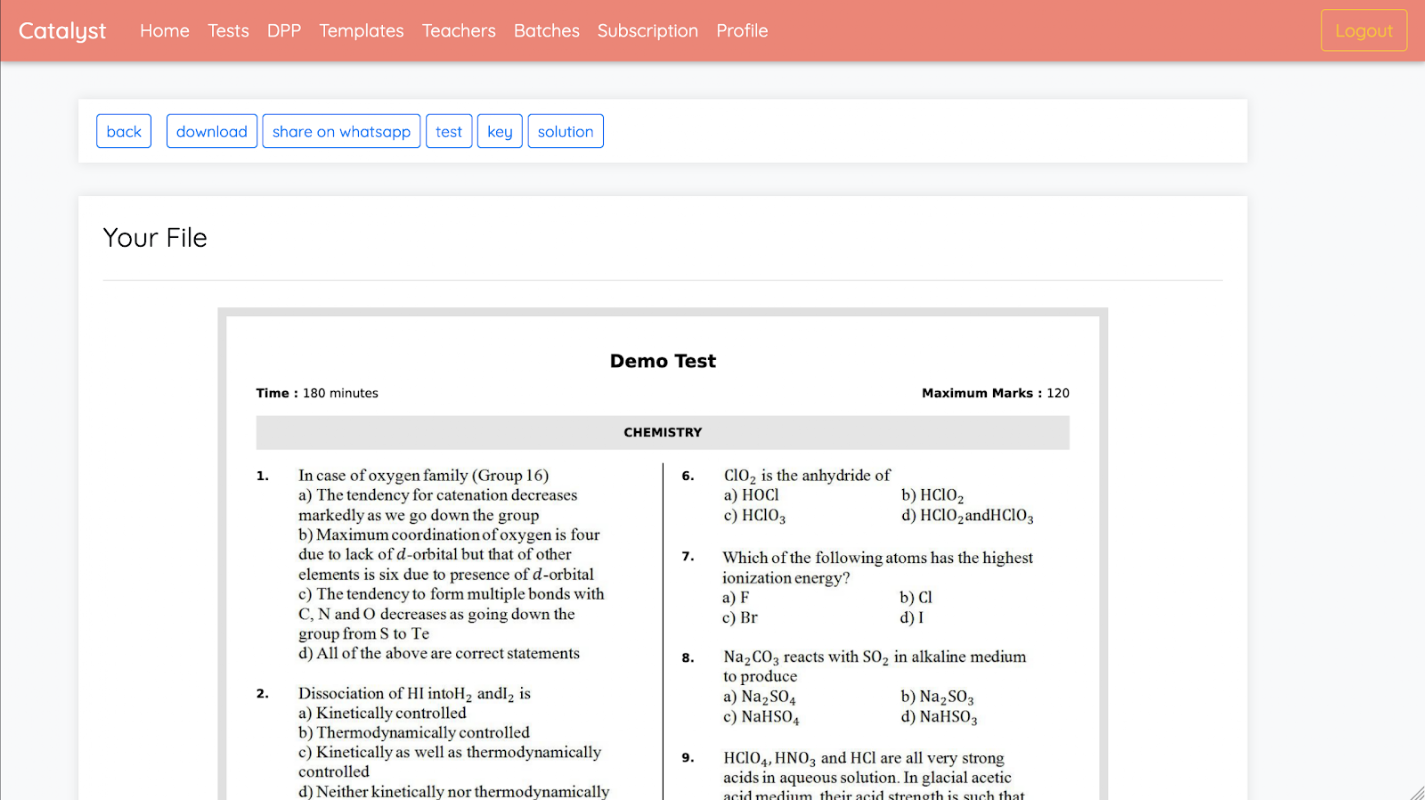Click the 'Your File' heading
Screen dimensions: 1425x800
(x=155, y=238)
